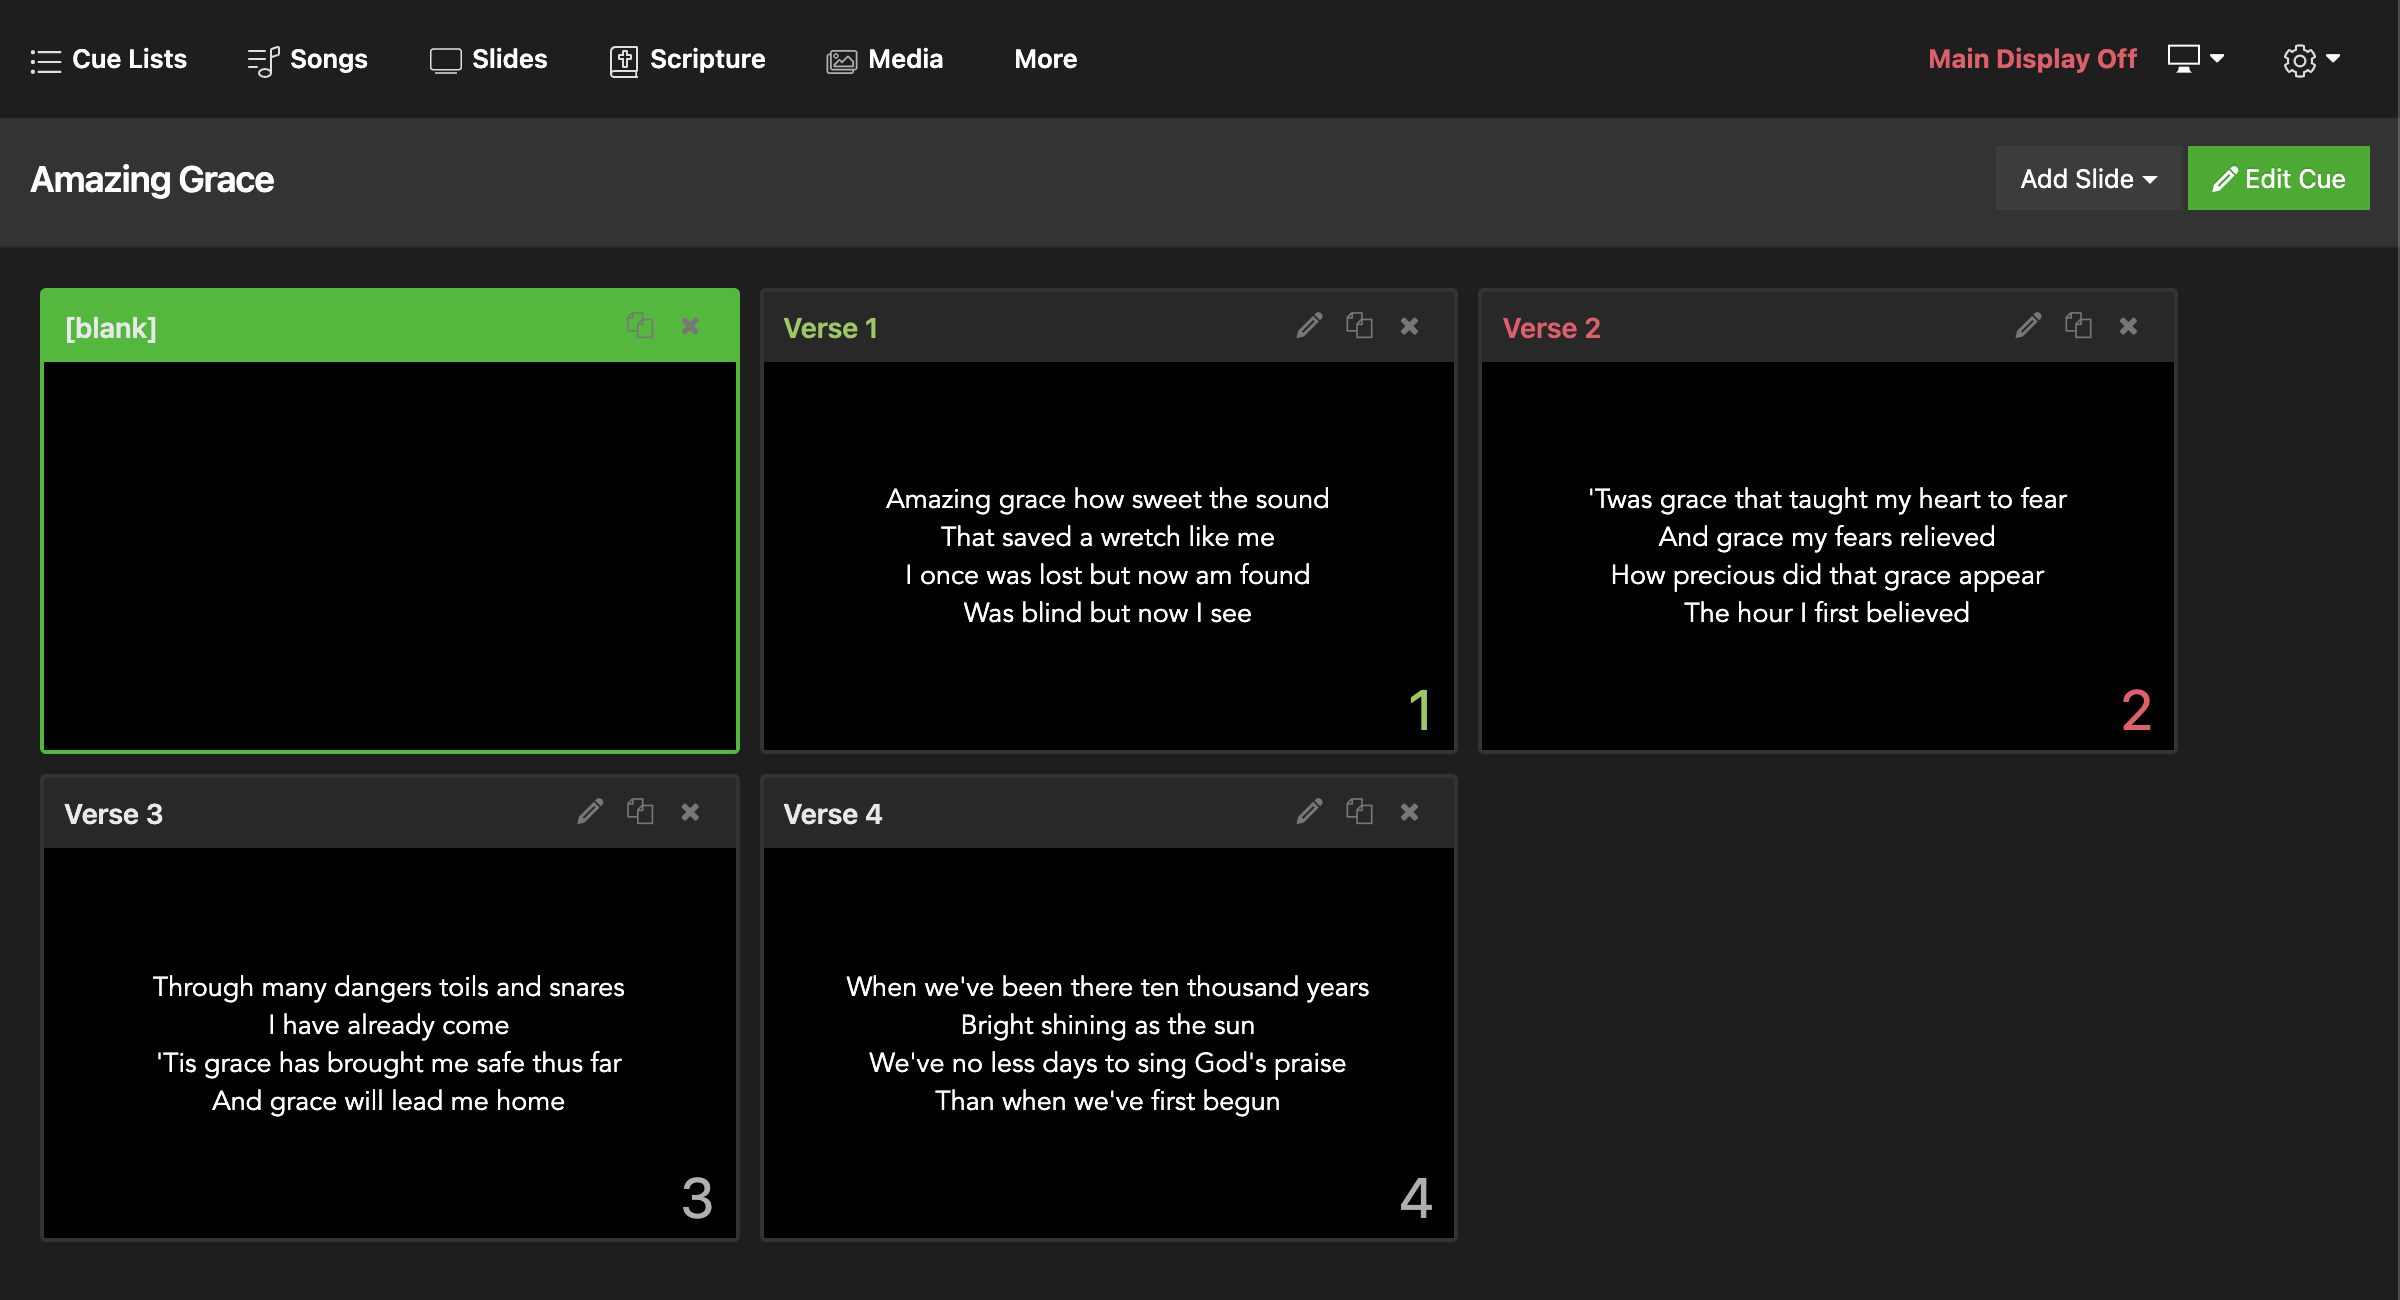
Task: Click the Verse 1 slide label
Action: [x=830, y=328]
